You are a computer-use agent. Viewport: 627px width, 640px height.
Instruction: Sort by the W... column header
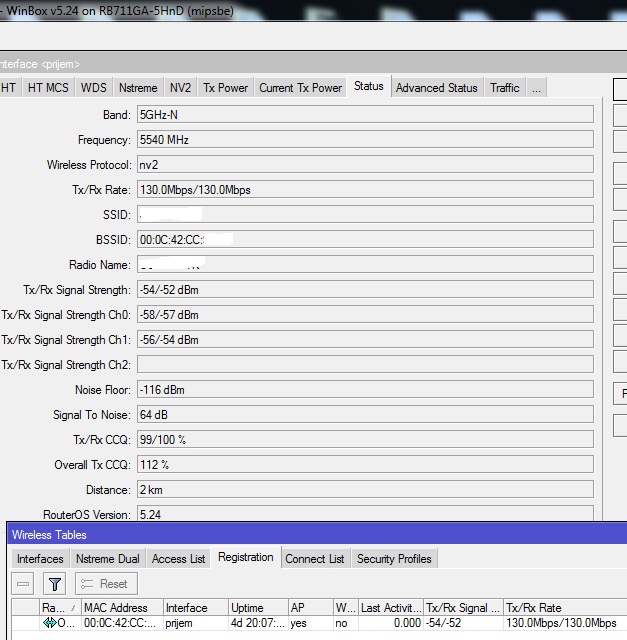[x=346, y=607]
